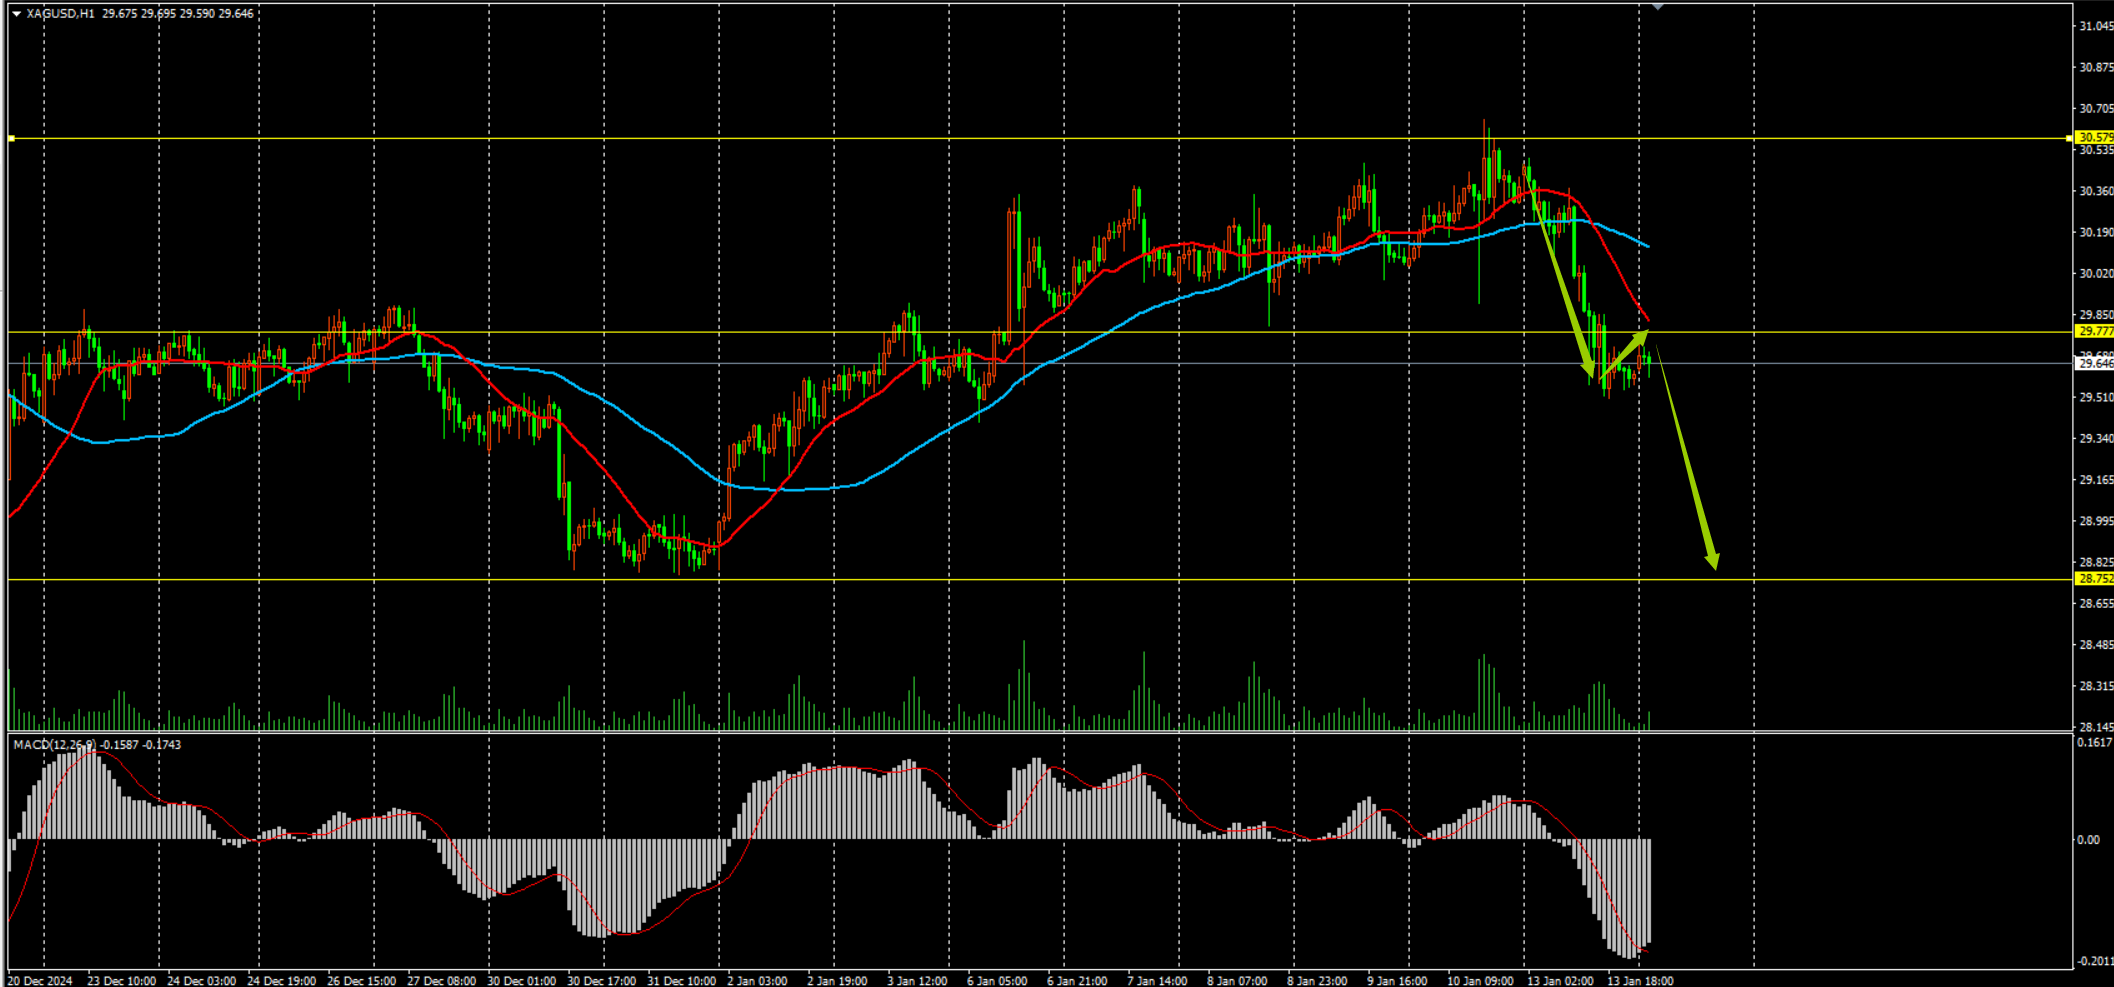2114x987 pixels.
Task: Click the 6 Jan 21:00 time label
Action: pos(1077,981)
